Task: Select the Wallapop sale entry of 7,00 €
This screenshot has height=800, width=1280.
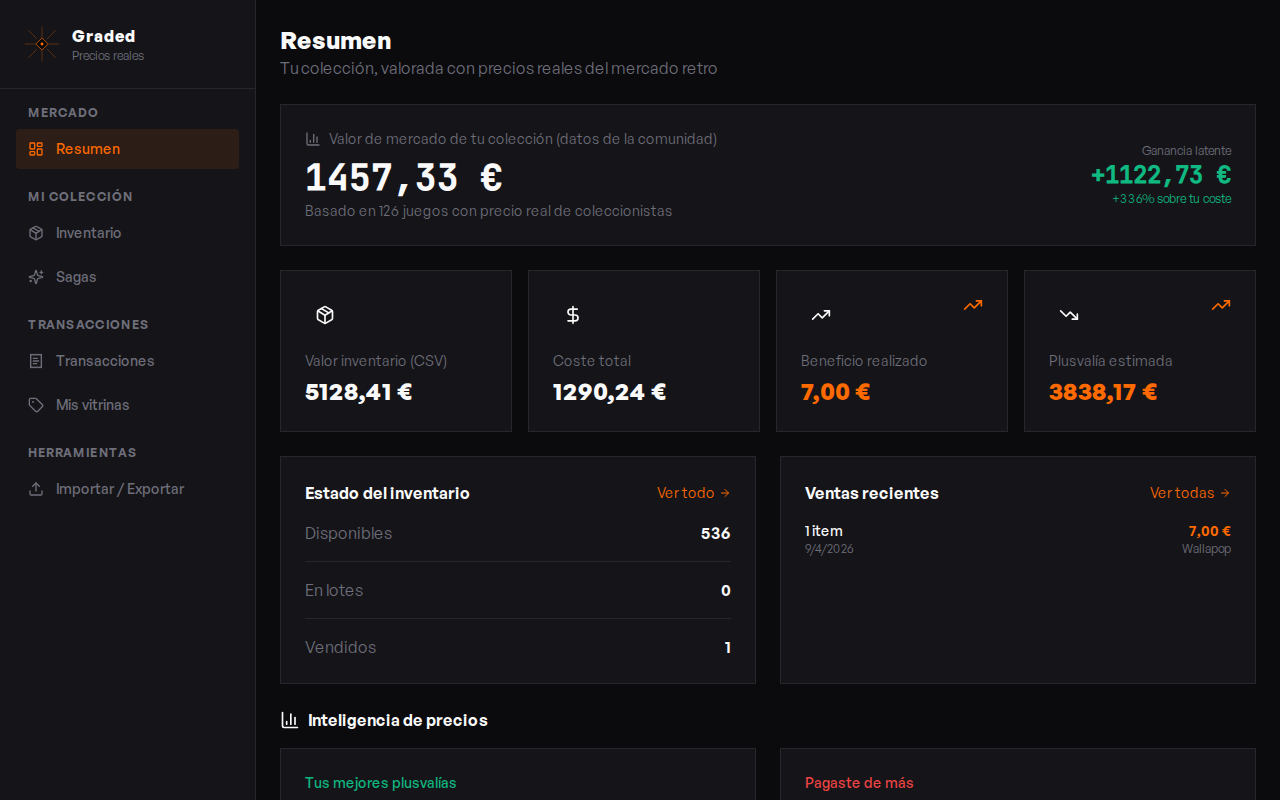Action: [1018, 538]
